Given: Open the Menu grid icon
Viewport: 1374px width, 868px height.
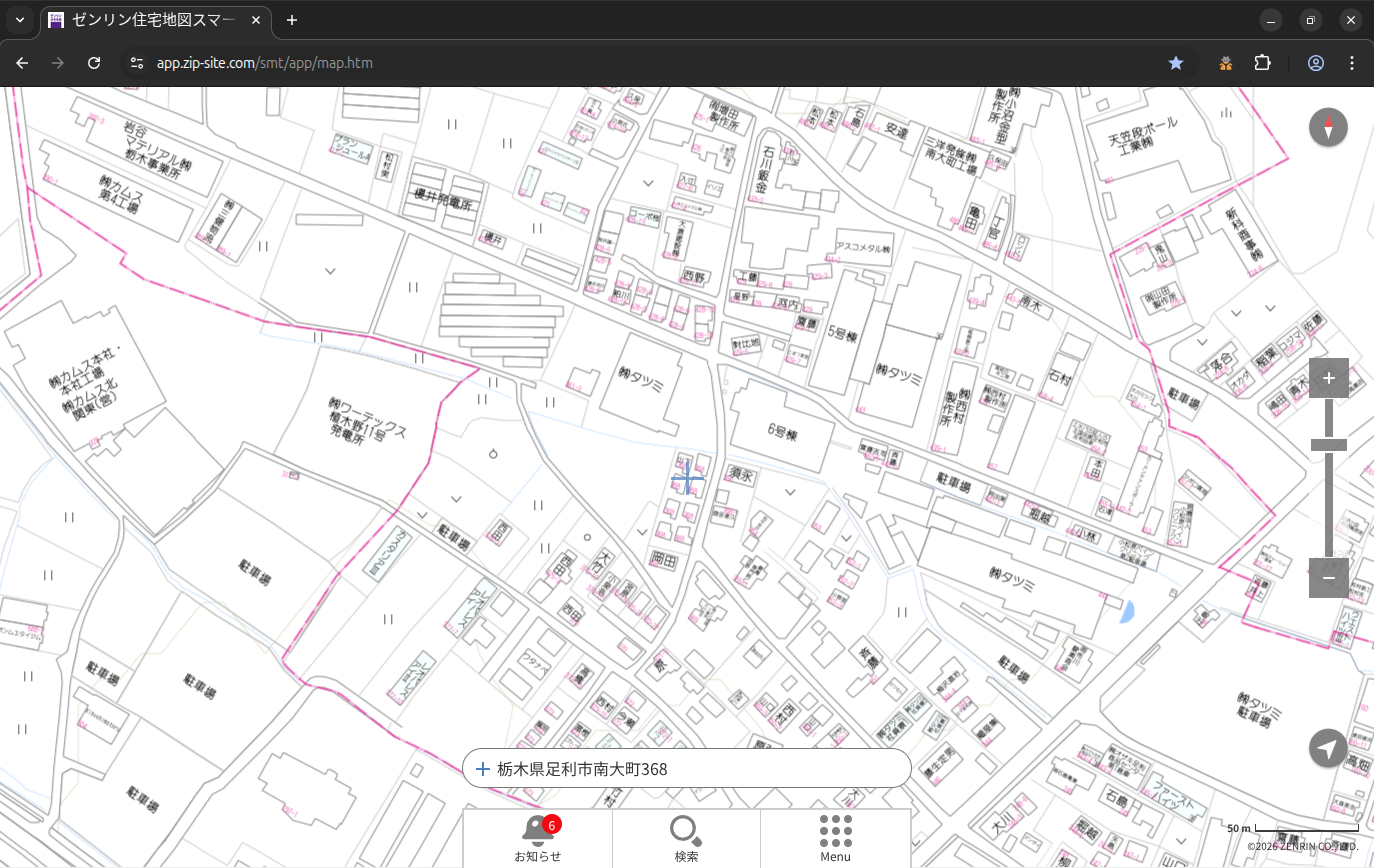Looking at the screenshot, I should [835, 838].
